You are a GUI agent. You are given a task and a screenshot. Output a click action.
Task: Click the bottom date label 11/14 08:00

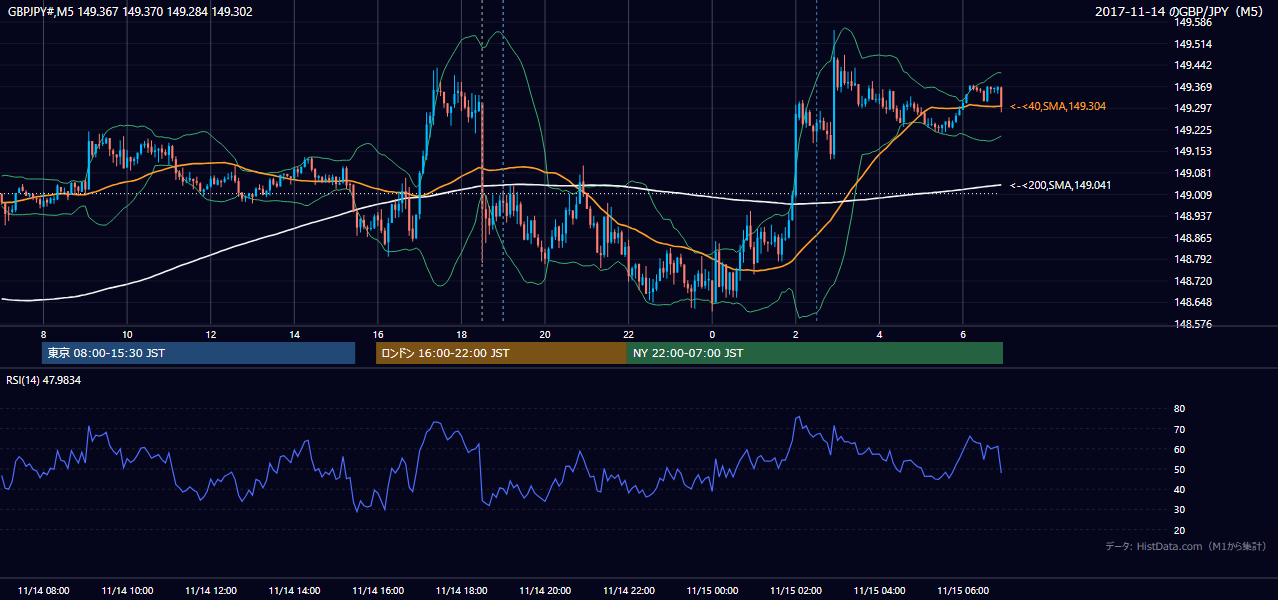44,591
